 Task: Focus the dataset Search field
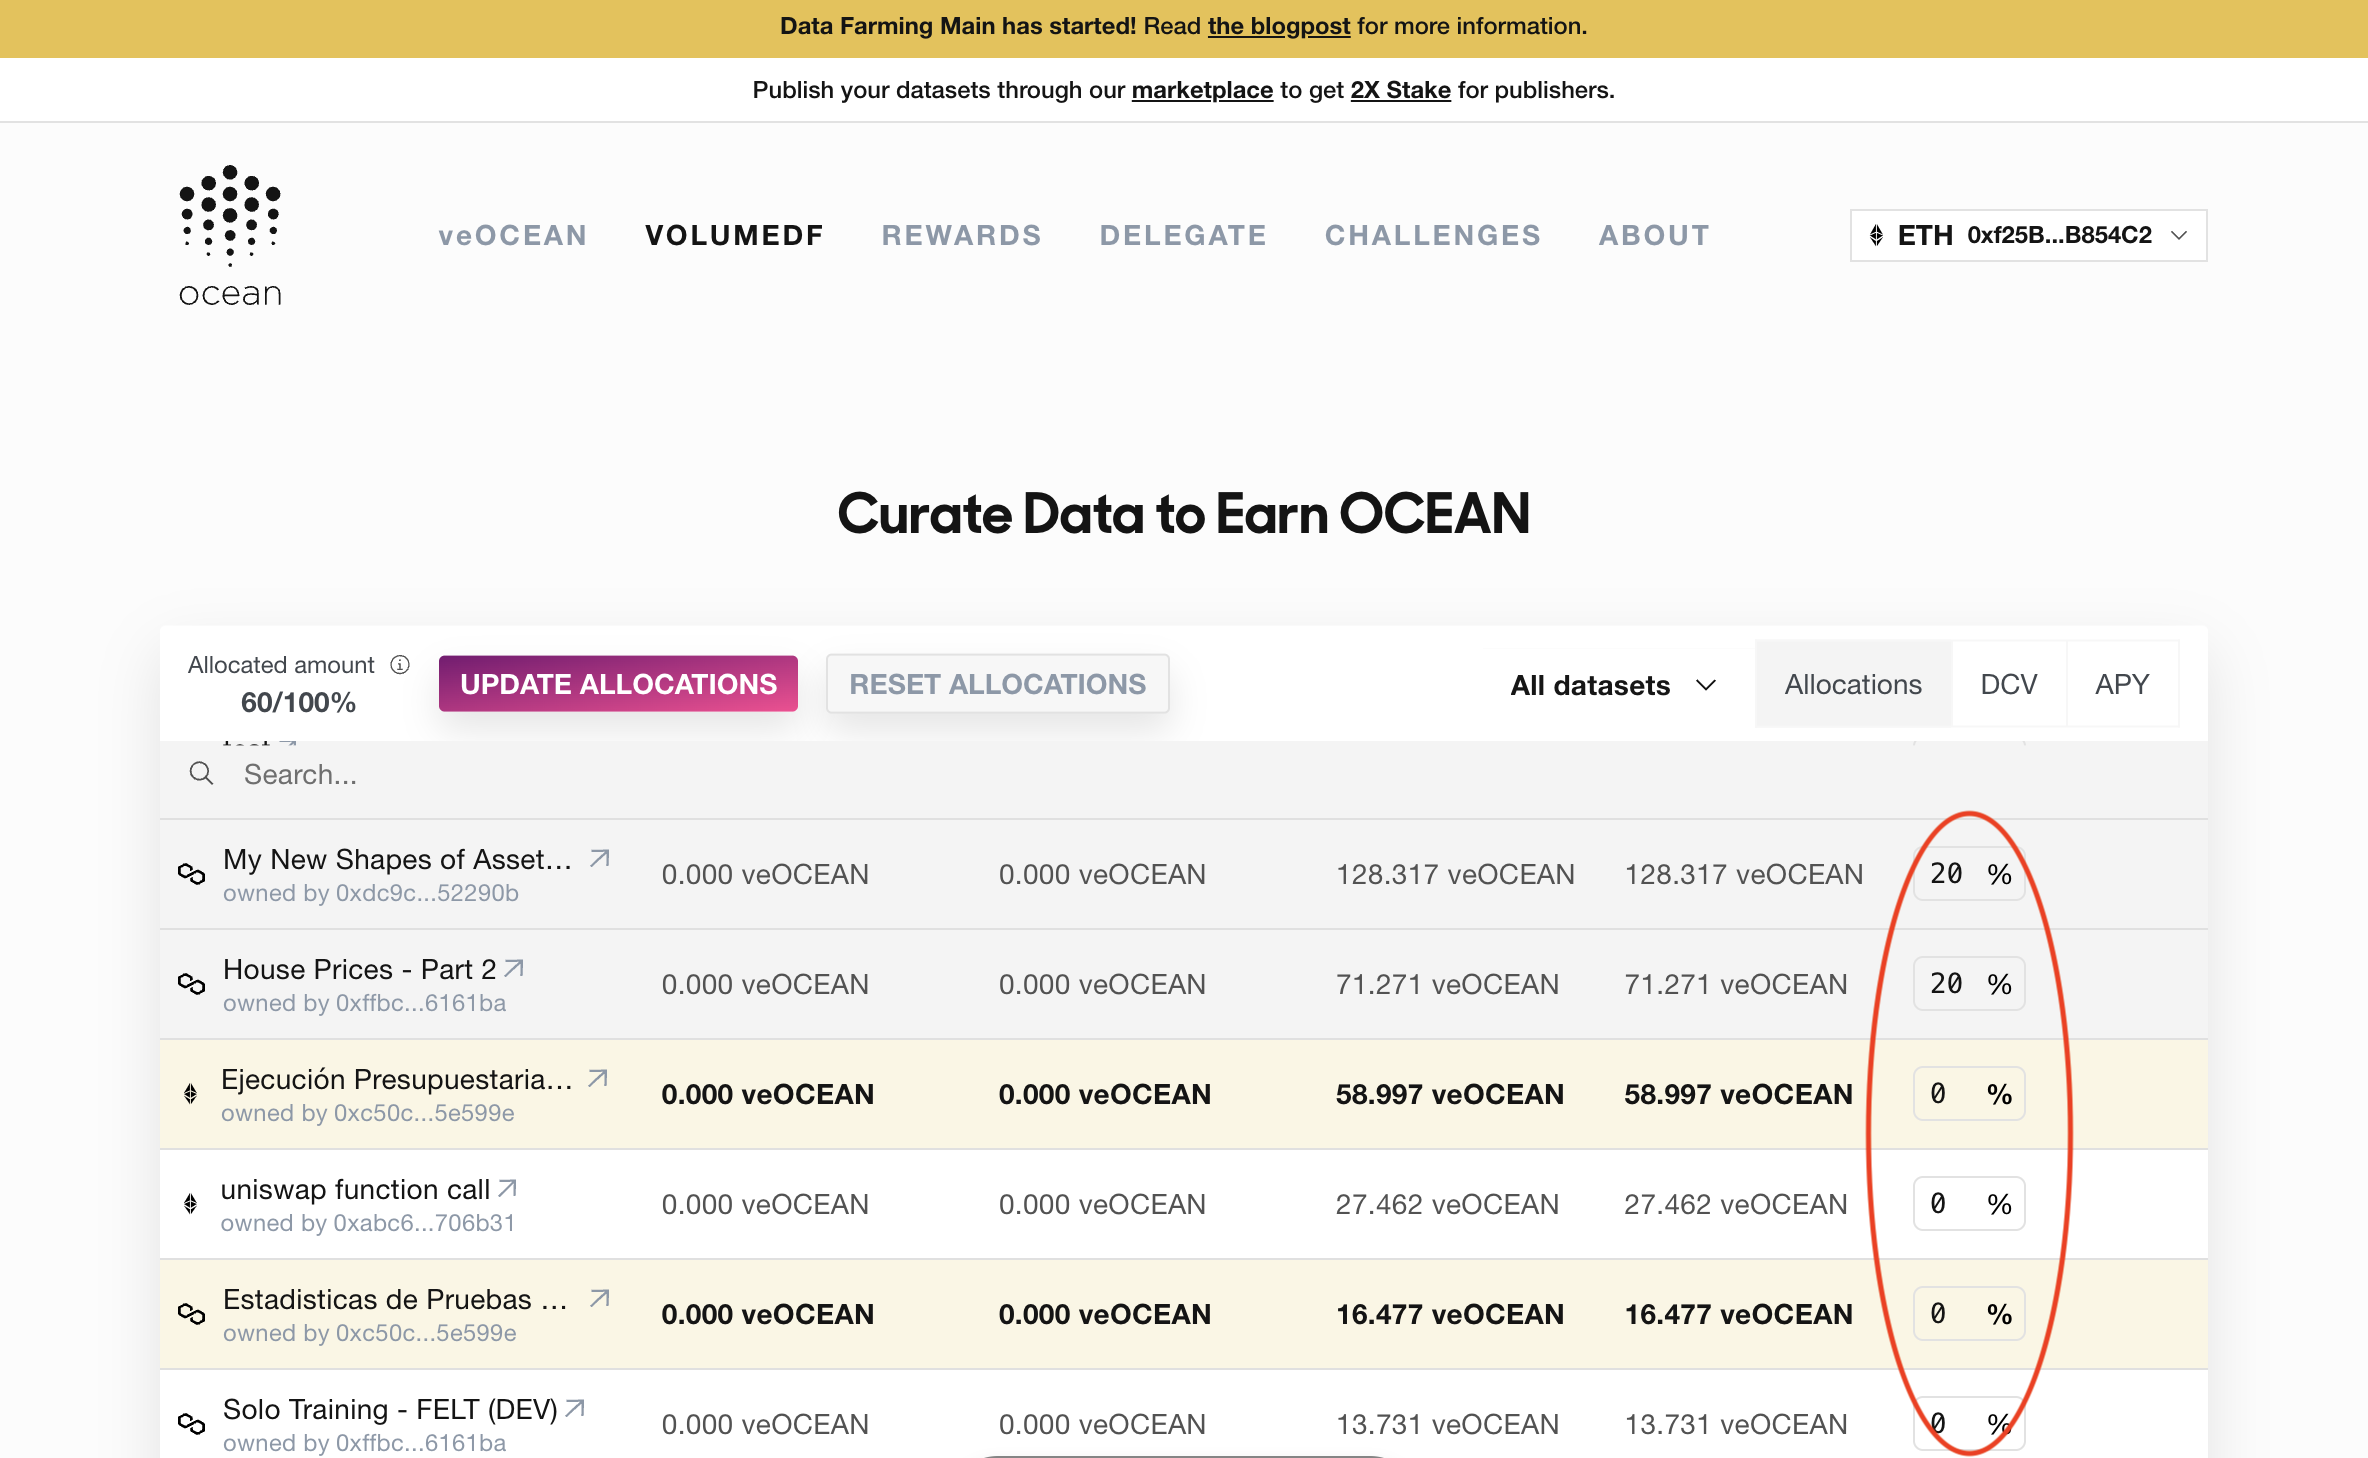(x=1184, y=775)
